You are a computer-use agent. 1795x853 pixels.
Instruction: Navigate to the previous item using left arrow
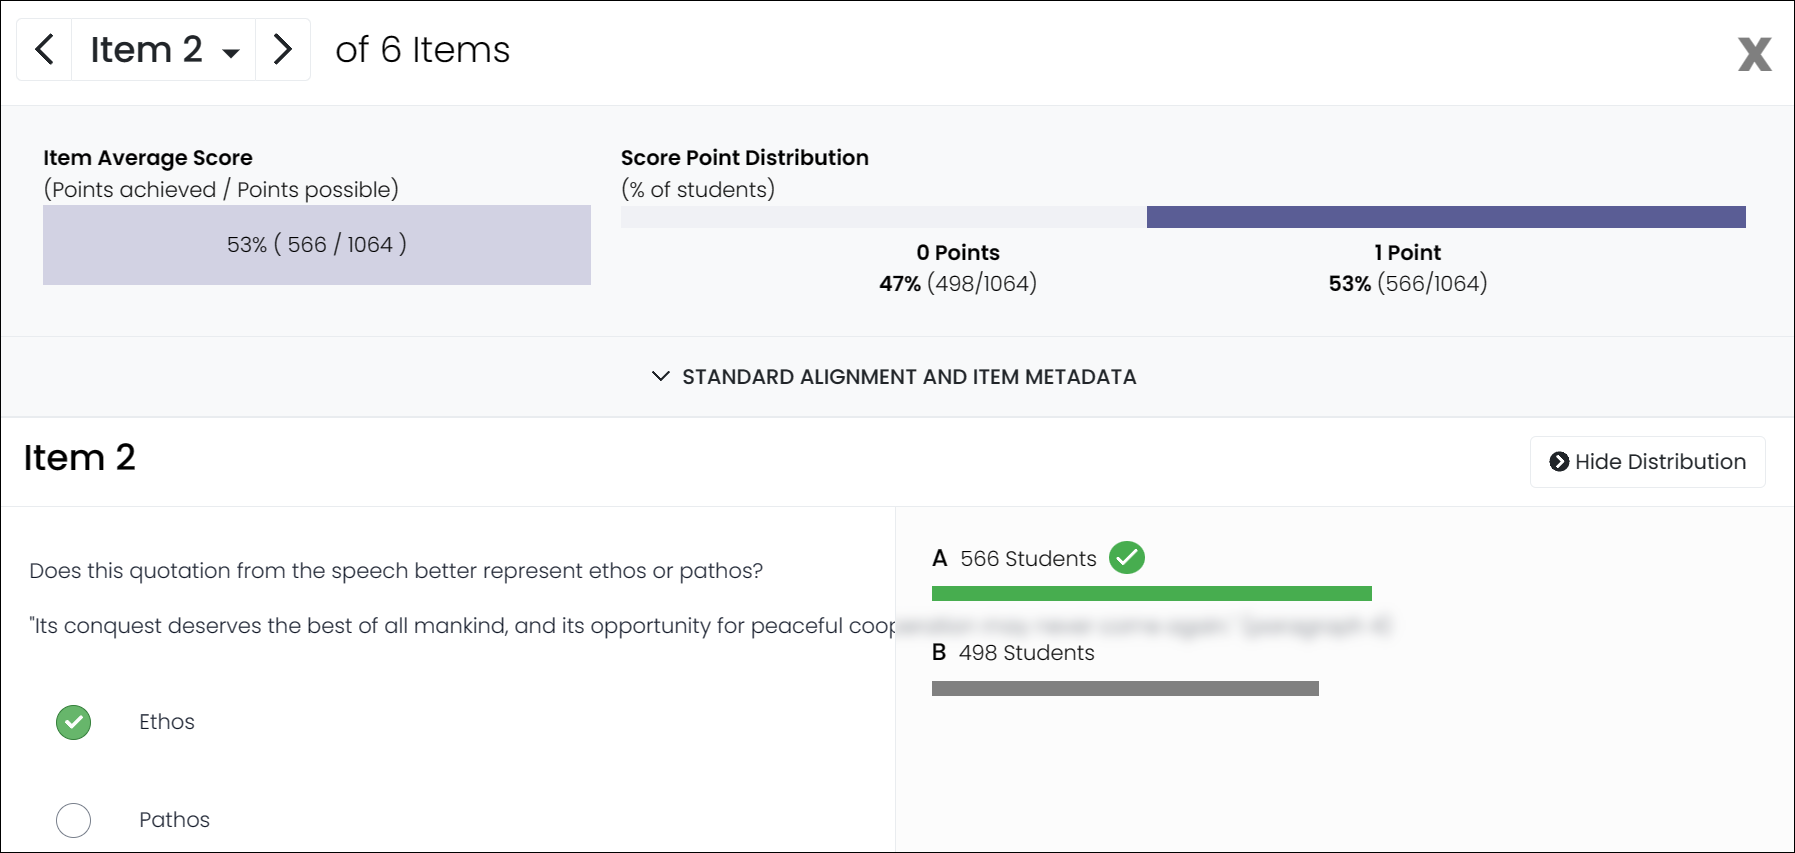[x=44, y=49]
